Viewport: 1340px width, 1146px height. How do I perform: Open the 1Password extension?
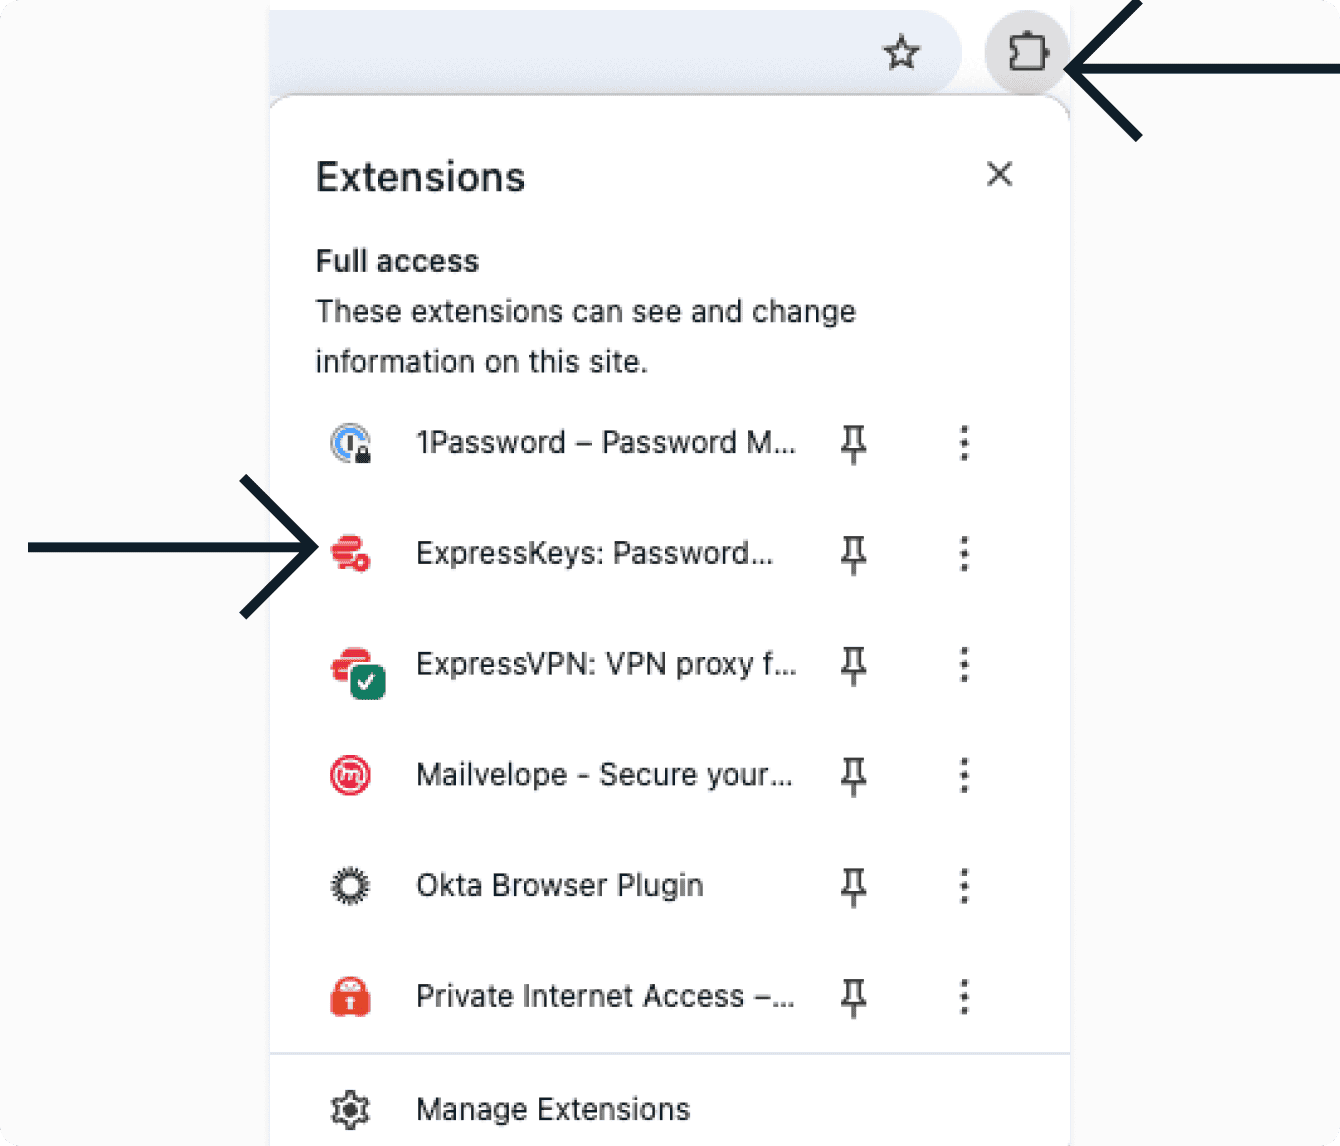[x=604, y=442]
